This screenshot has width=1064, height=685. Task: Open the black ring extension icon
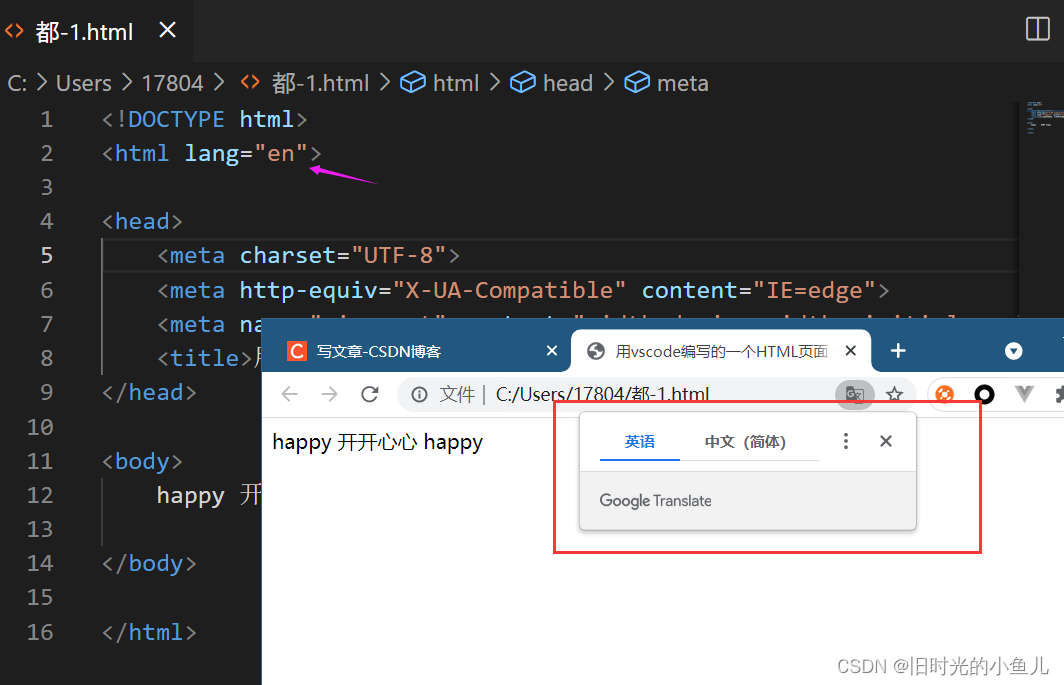click(x=984, y=394)
